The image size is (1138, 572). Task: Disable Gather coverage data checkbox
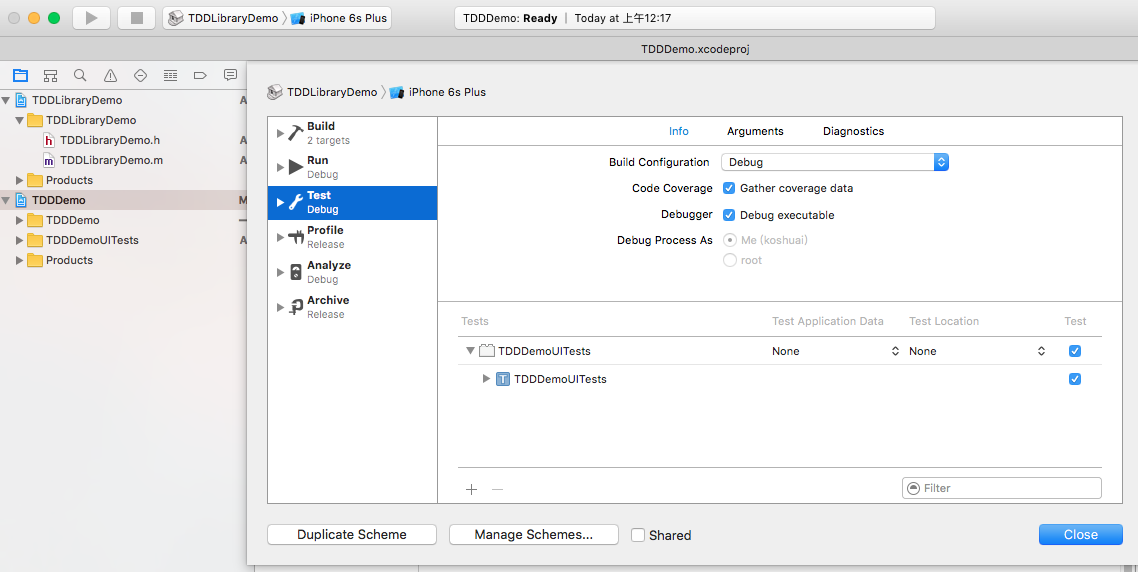729,188
